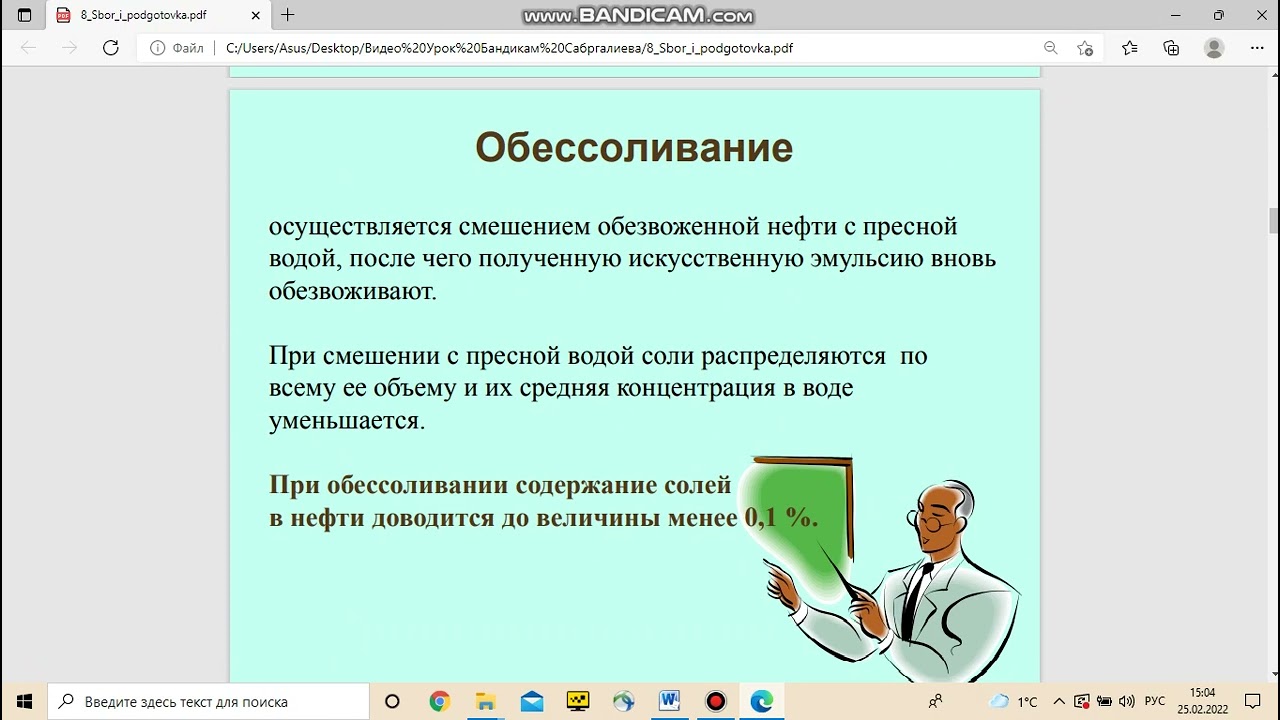Click the word "обезвоживают." in the slide
1280x720 pixels.
(353, 291)
